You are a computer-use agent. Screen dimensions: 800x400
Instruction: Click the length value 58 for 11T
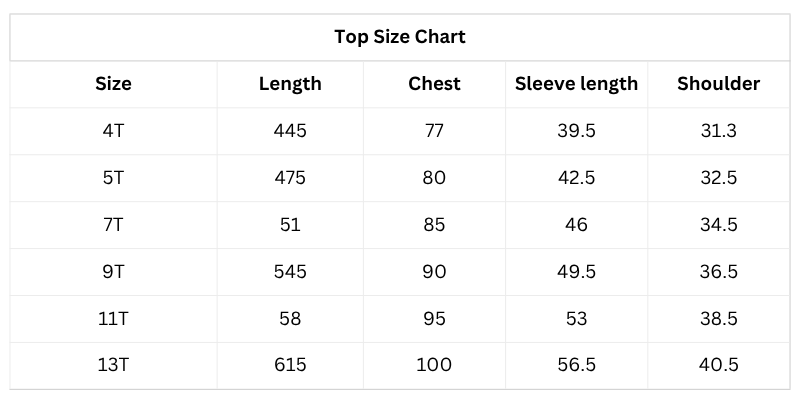pos(290,319)
